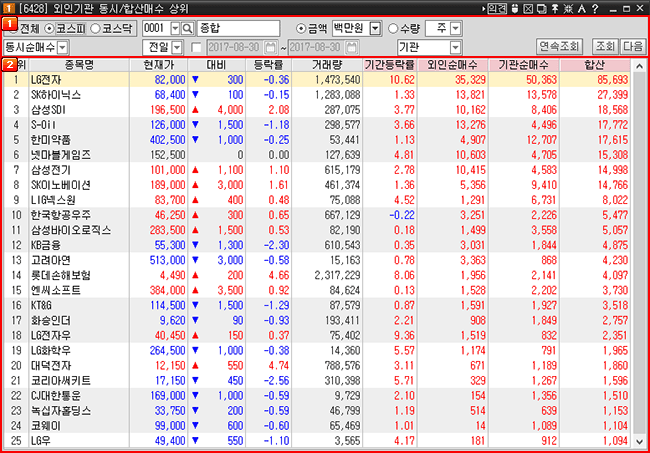Pin the window with the pushpin icon
The width and height of the screenshot is (650, 453).
tap(555, 8)
